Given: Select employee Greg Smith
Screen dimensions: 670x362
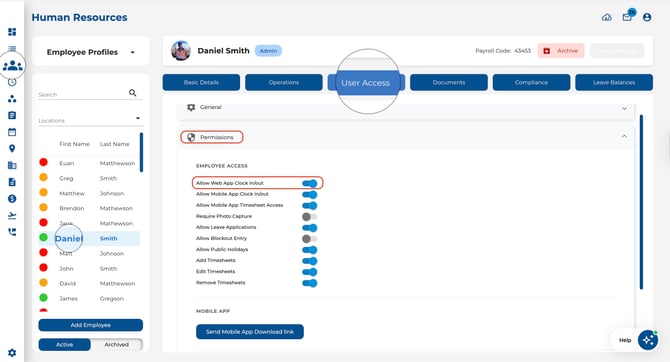Looking at the screenshot, I should pyautogui.click(x=89, y=178).
